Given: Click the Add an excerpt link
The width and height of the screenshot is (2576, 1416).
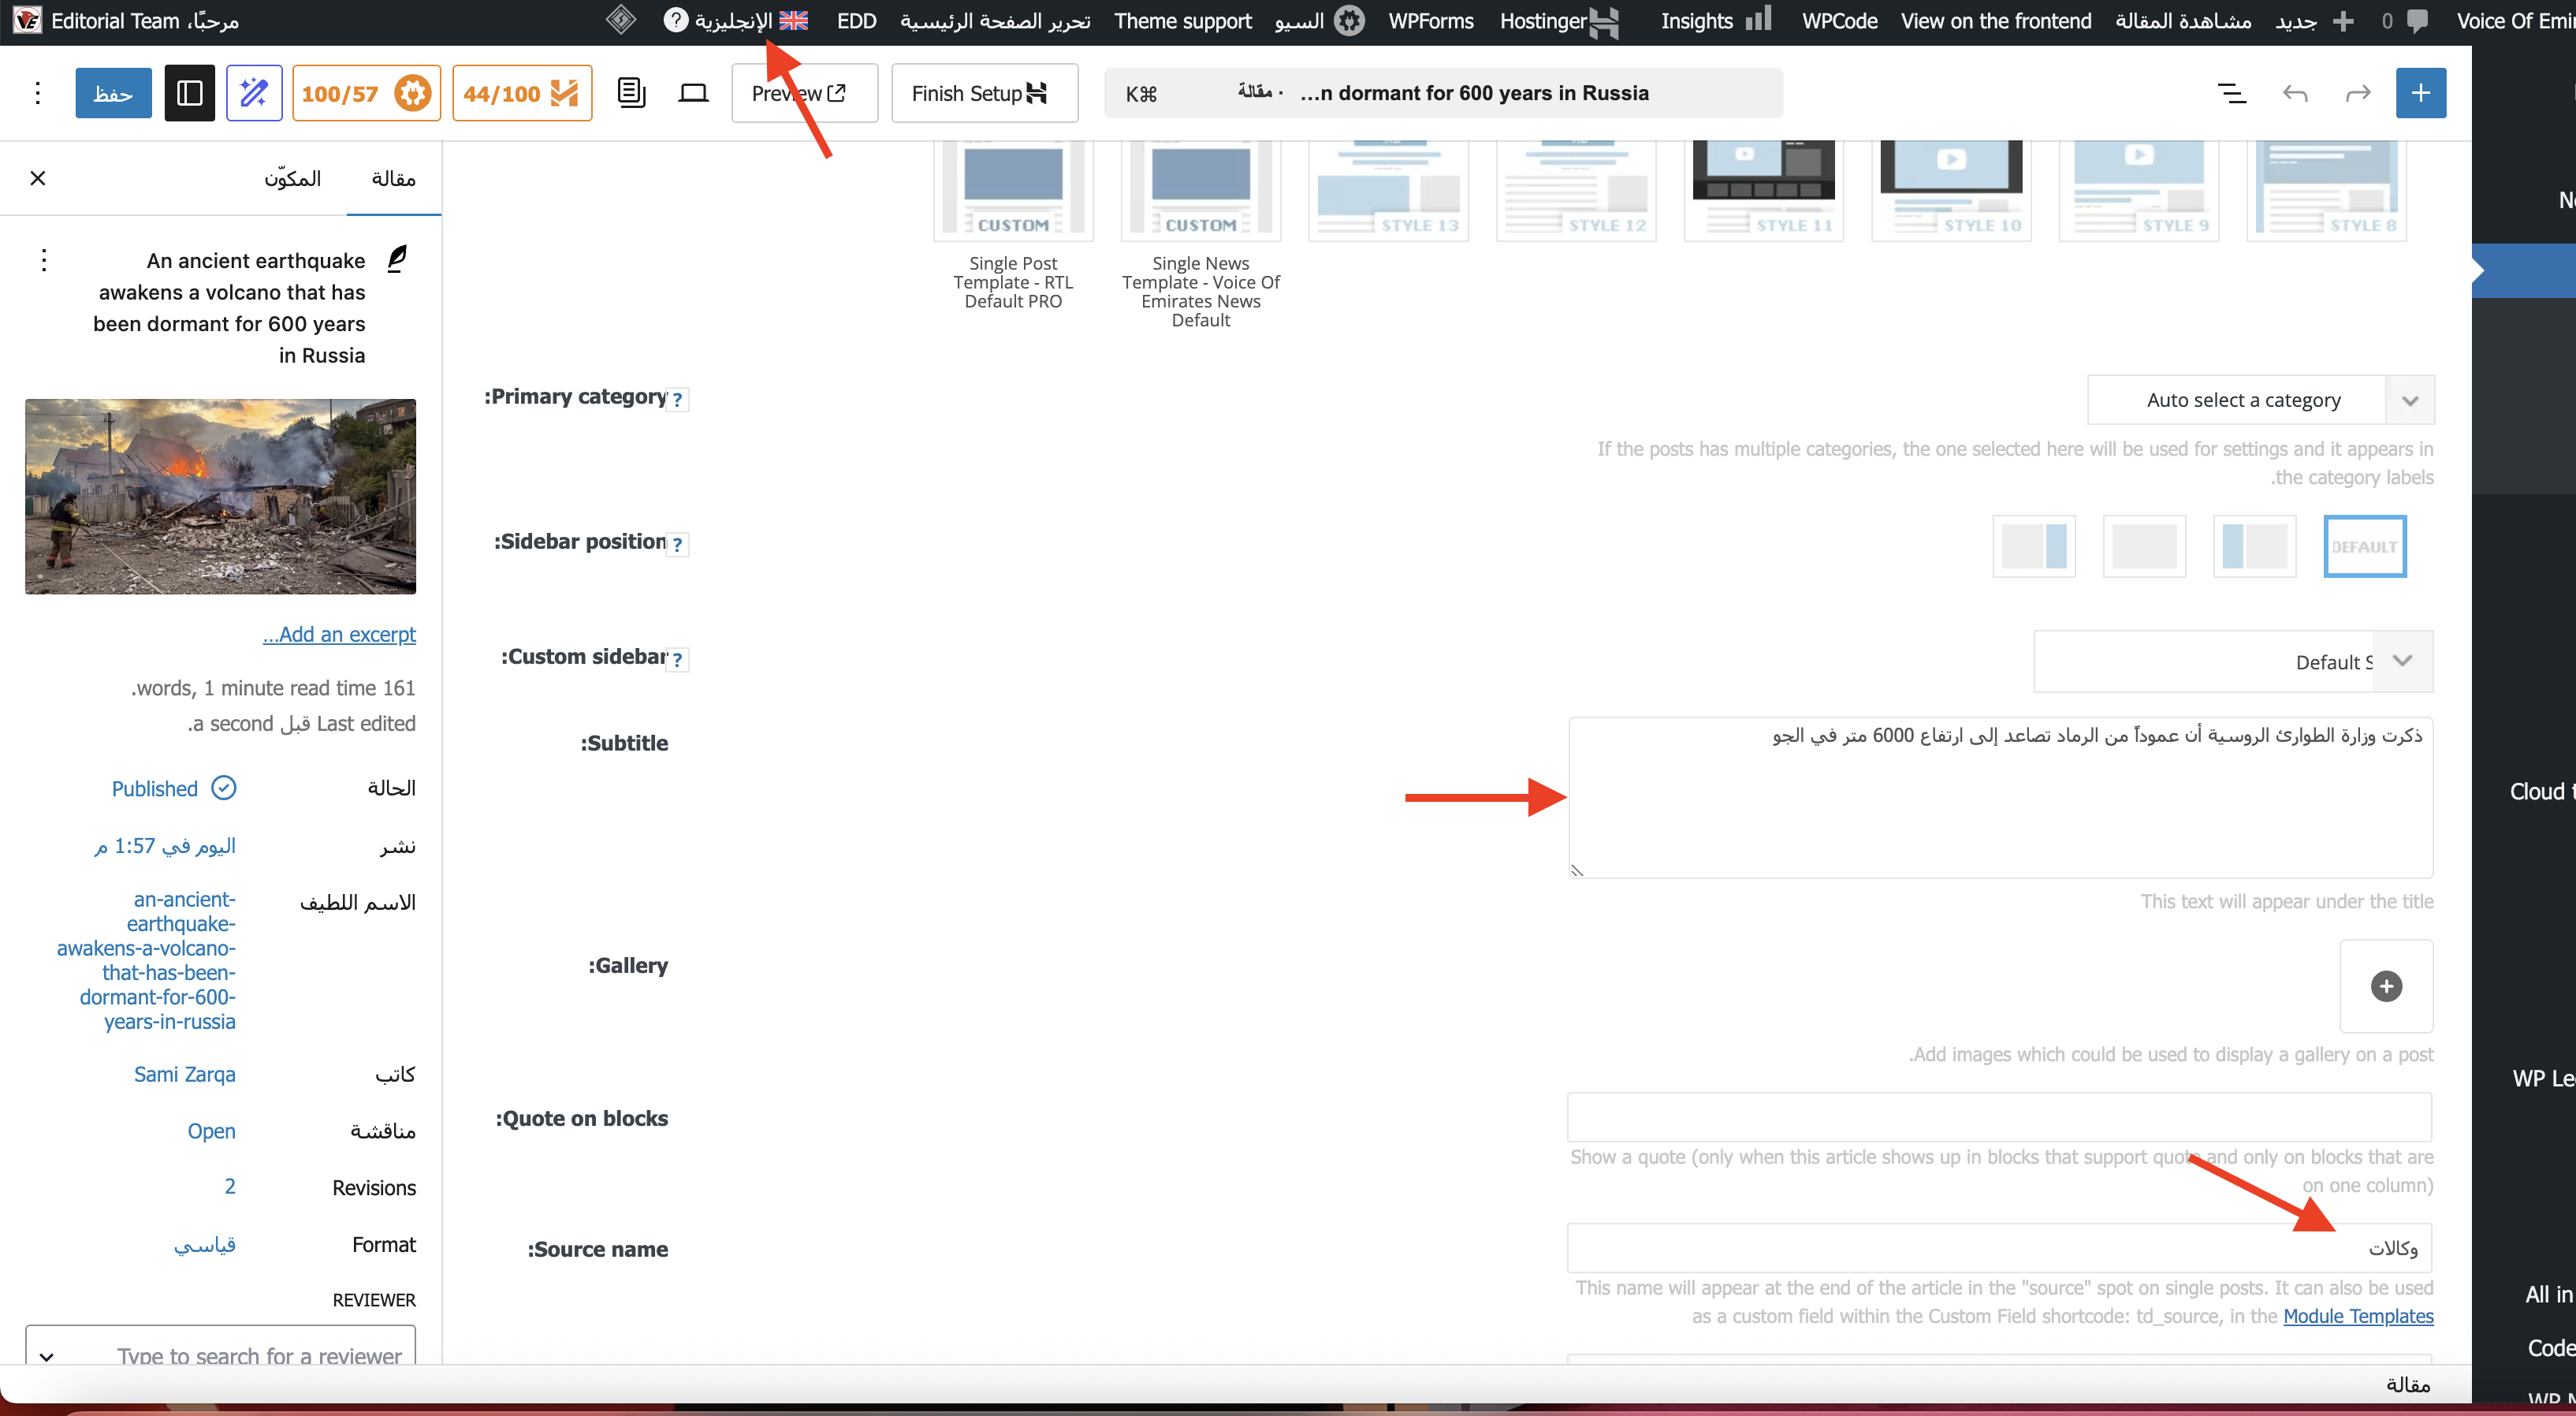Looking at the screenshot, I should (339, 634).
